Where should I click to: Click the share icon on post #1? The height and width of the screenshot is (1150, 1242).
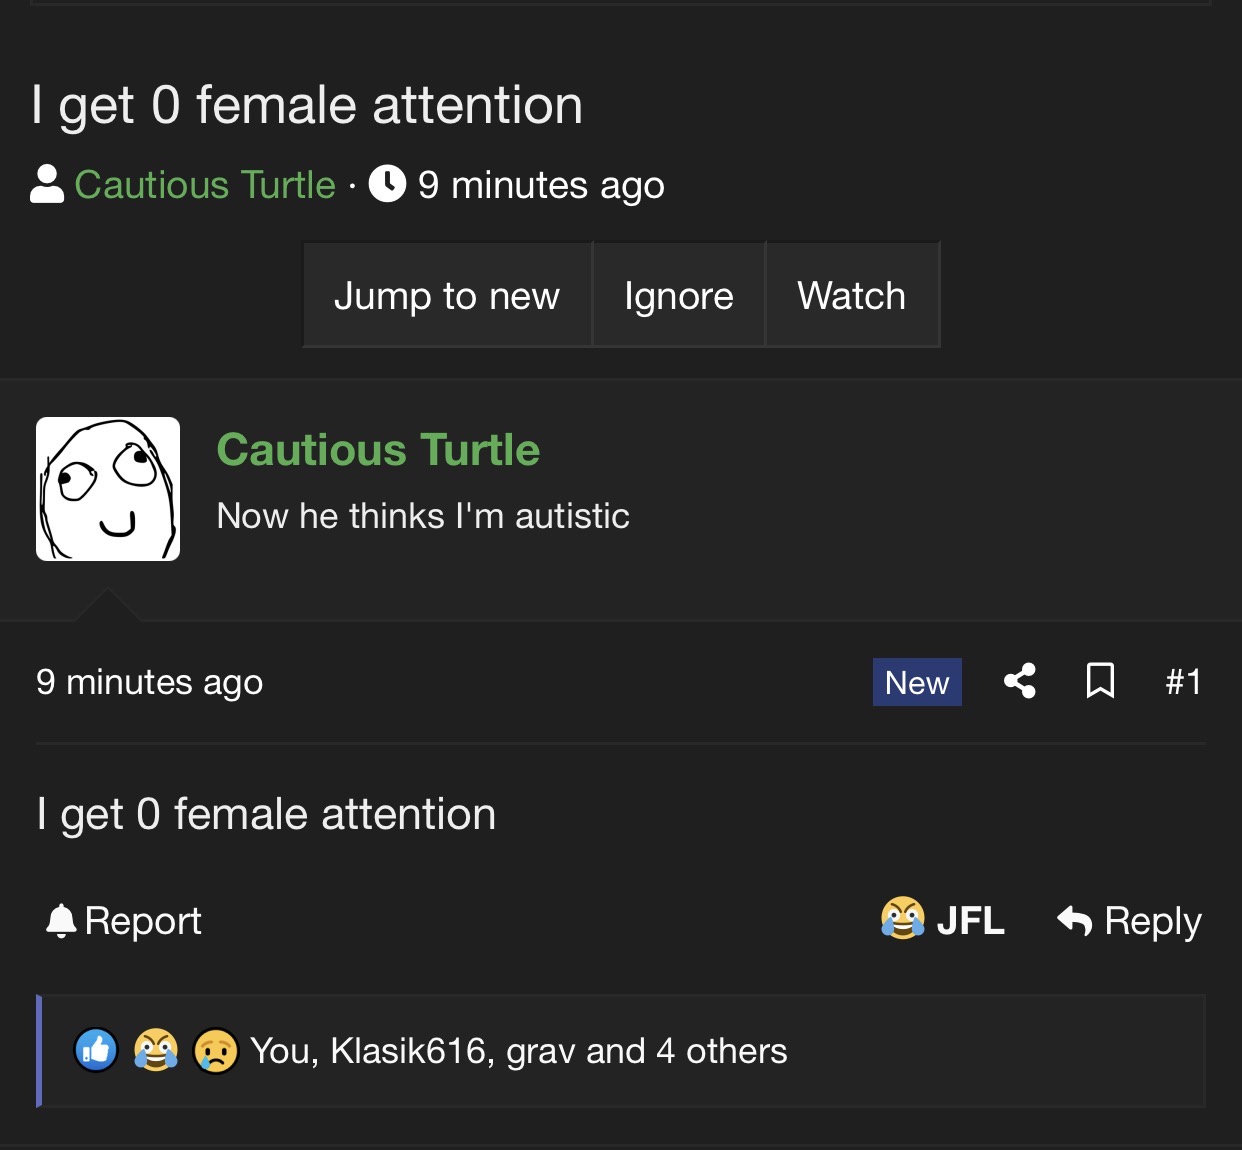coord(1019,681)
